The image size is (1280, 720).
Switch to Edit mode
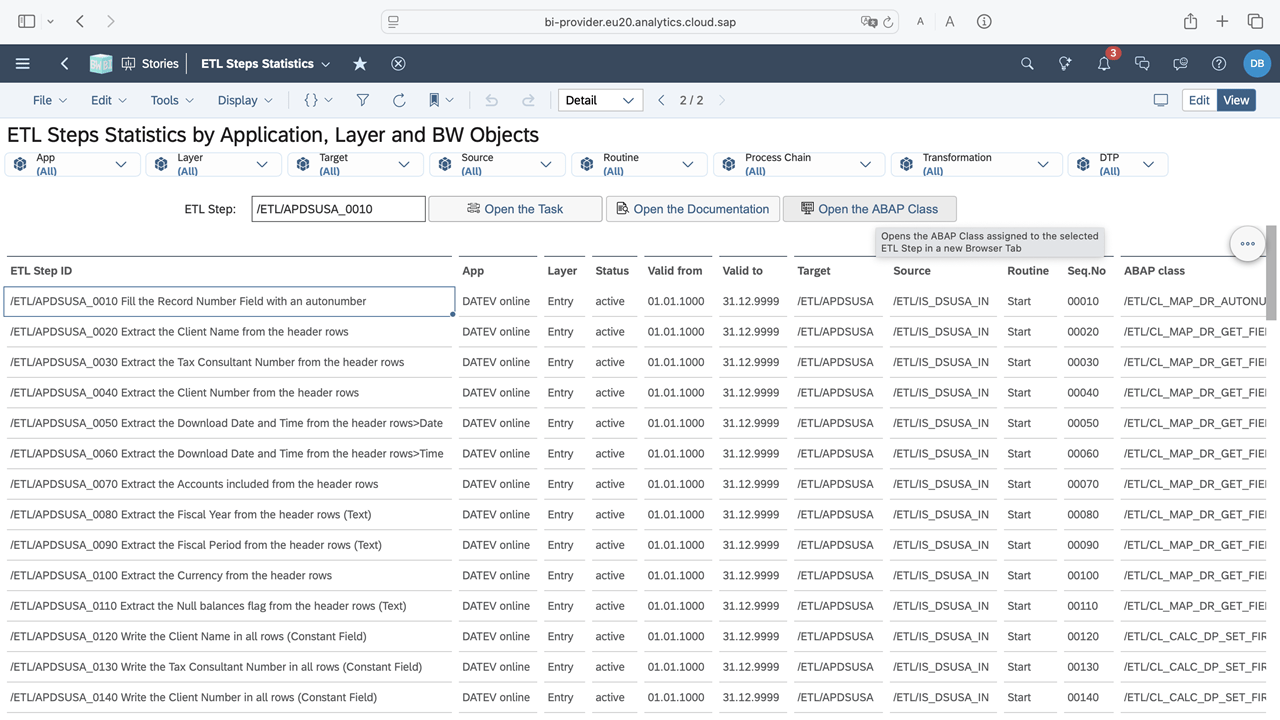[1199, 100]
